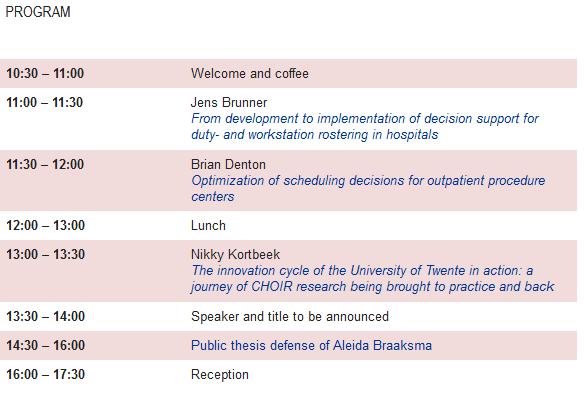Open Nikky Kortbeek's innovation cycle talk link

point(372,278)
